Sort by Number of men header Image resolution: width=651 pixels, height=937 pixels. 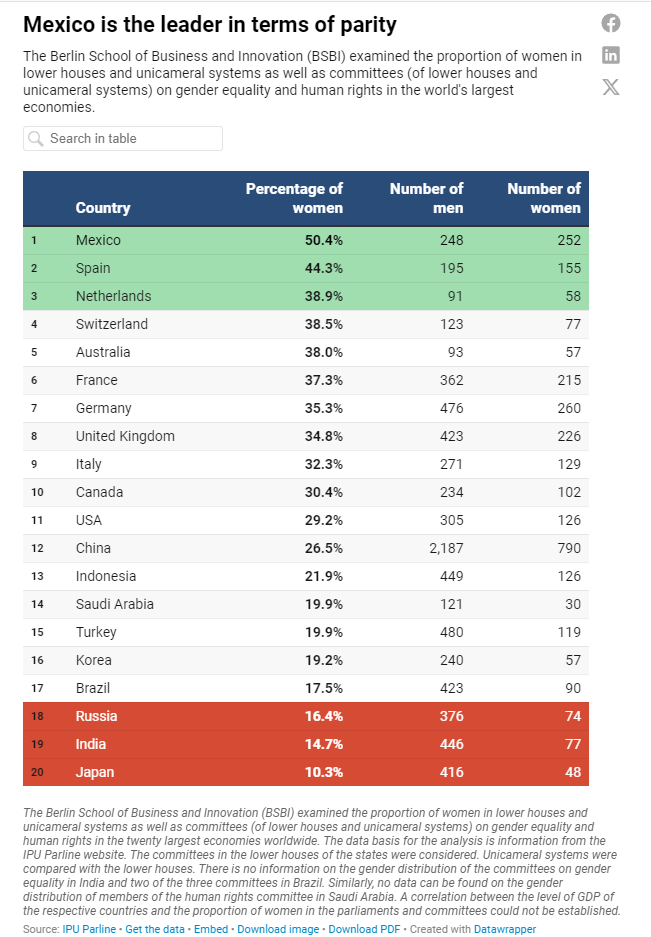[x=426, y=198]
